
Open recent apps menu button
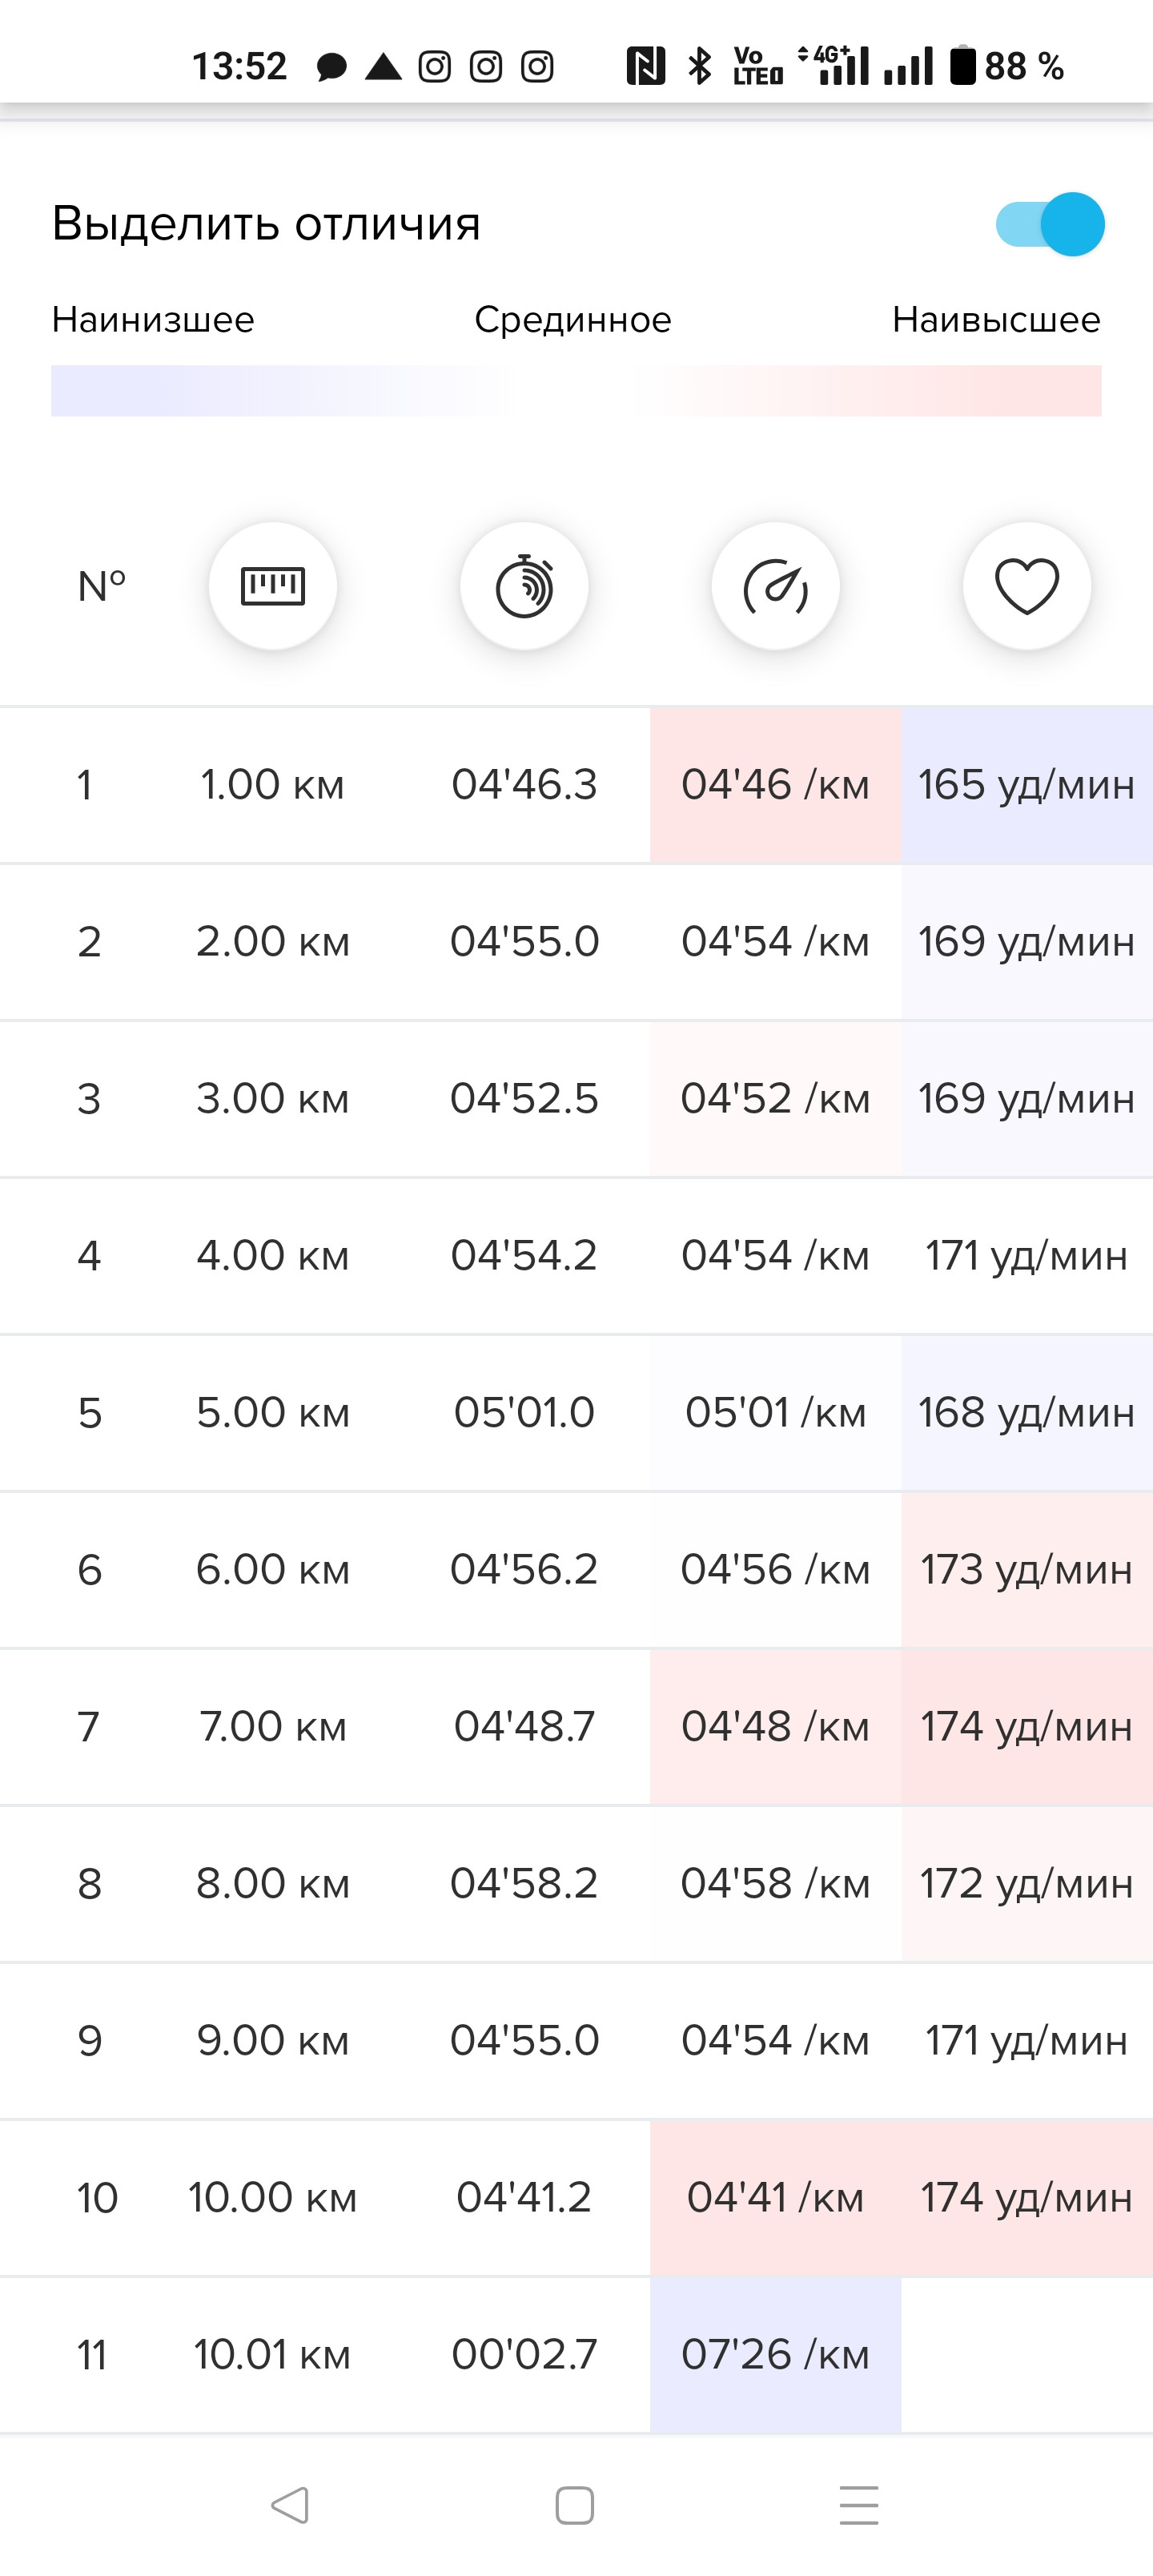(x=859, y=2505)
